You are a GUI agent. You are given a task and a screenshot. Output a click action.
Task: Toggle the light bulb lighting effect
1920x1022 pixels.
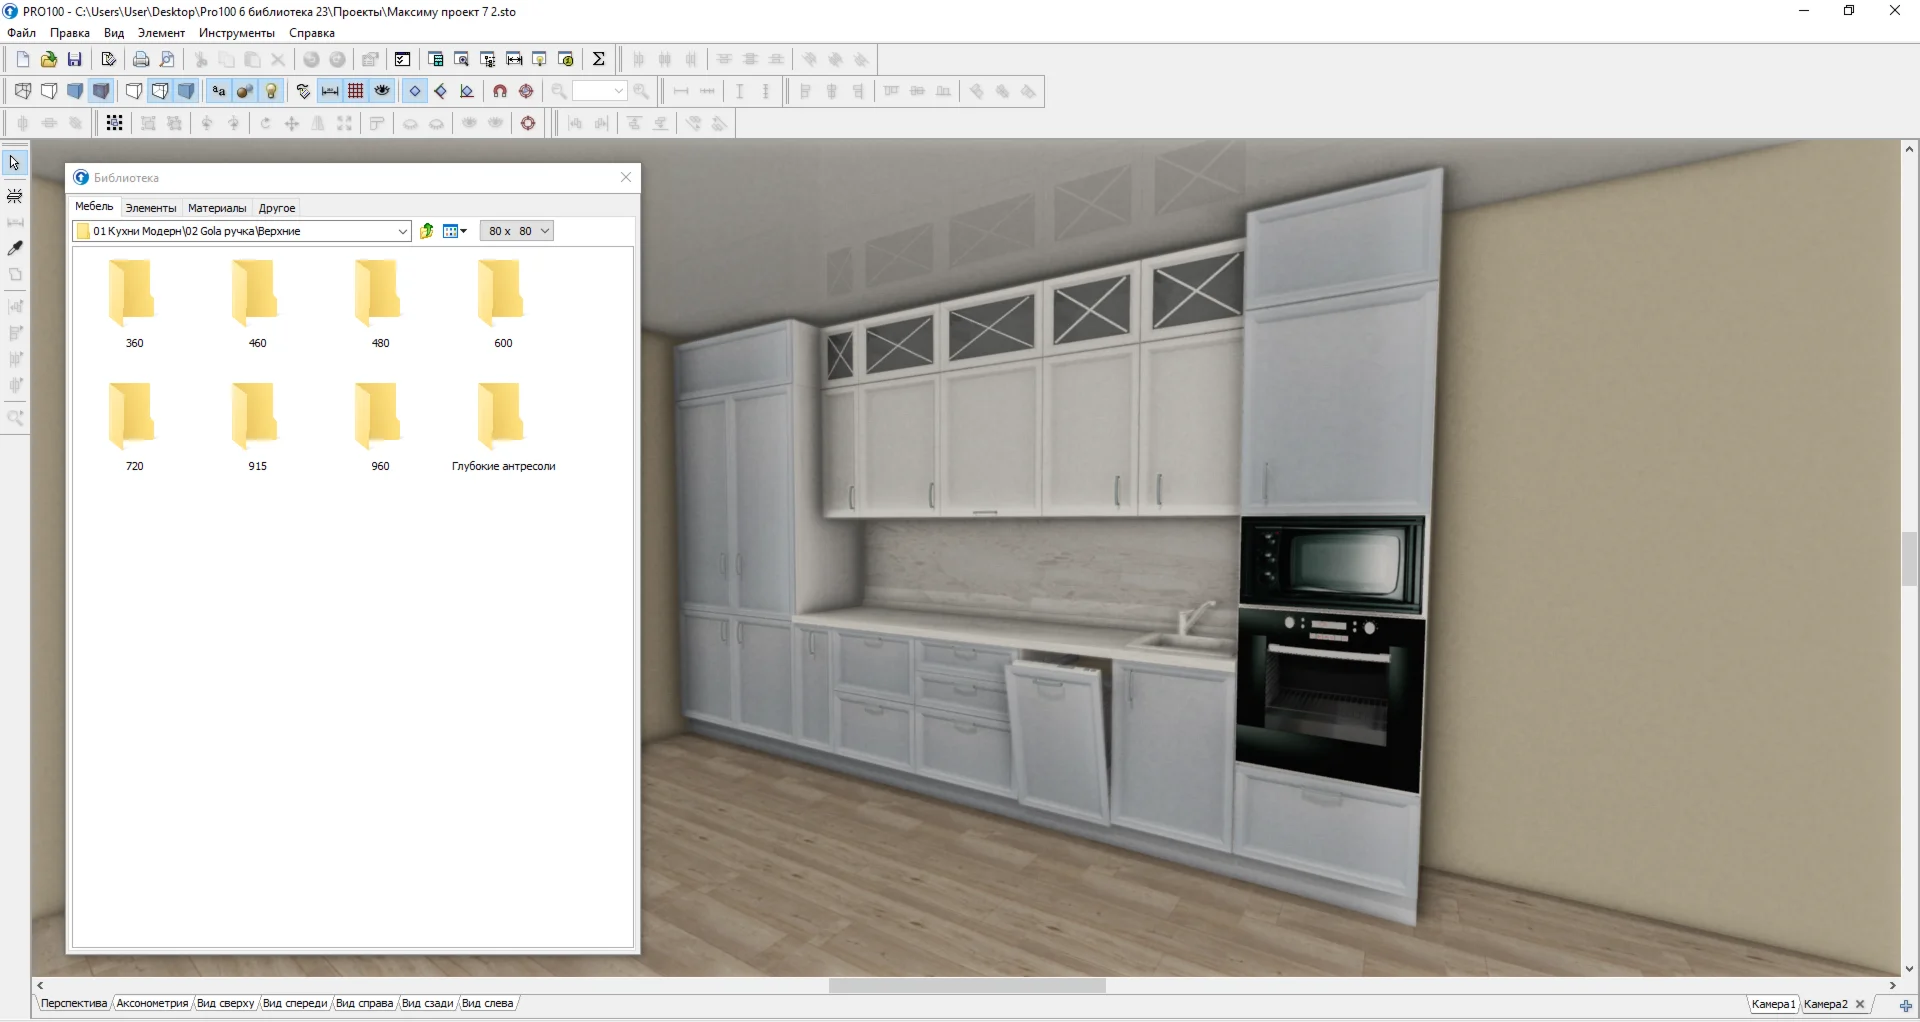271,92
